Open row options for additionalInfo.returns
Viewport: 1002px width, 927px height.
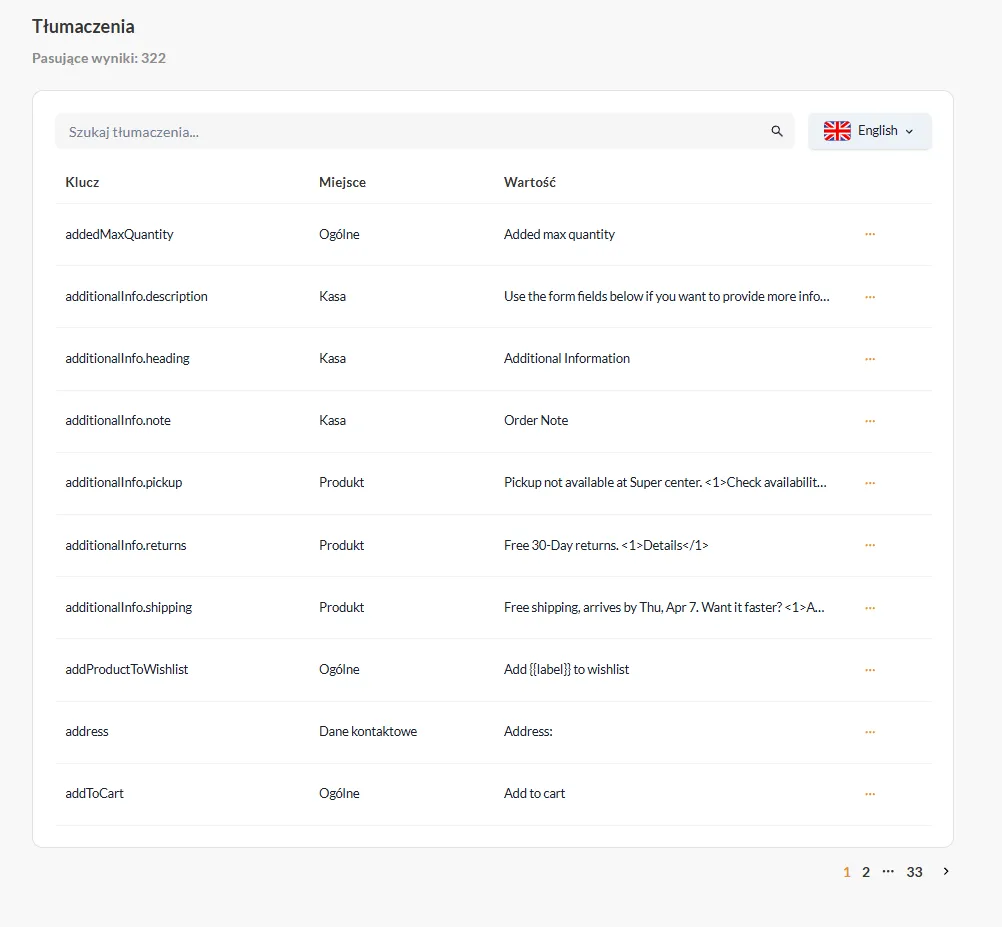[x=870, y=545]
